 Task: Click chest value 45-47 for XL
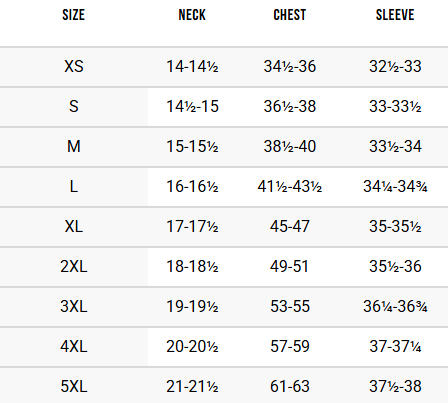click(290, 226)
